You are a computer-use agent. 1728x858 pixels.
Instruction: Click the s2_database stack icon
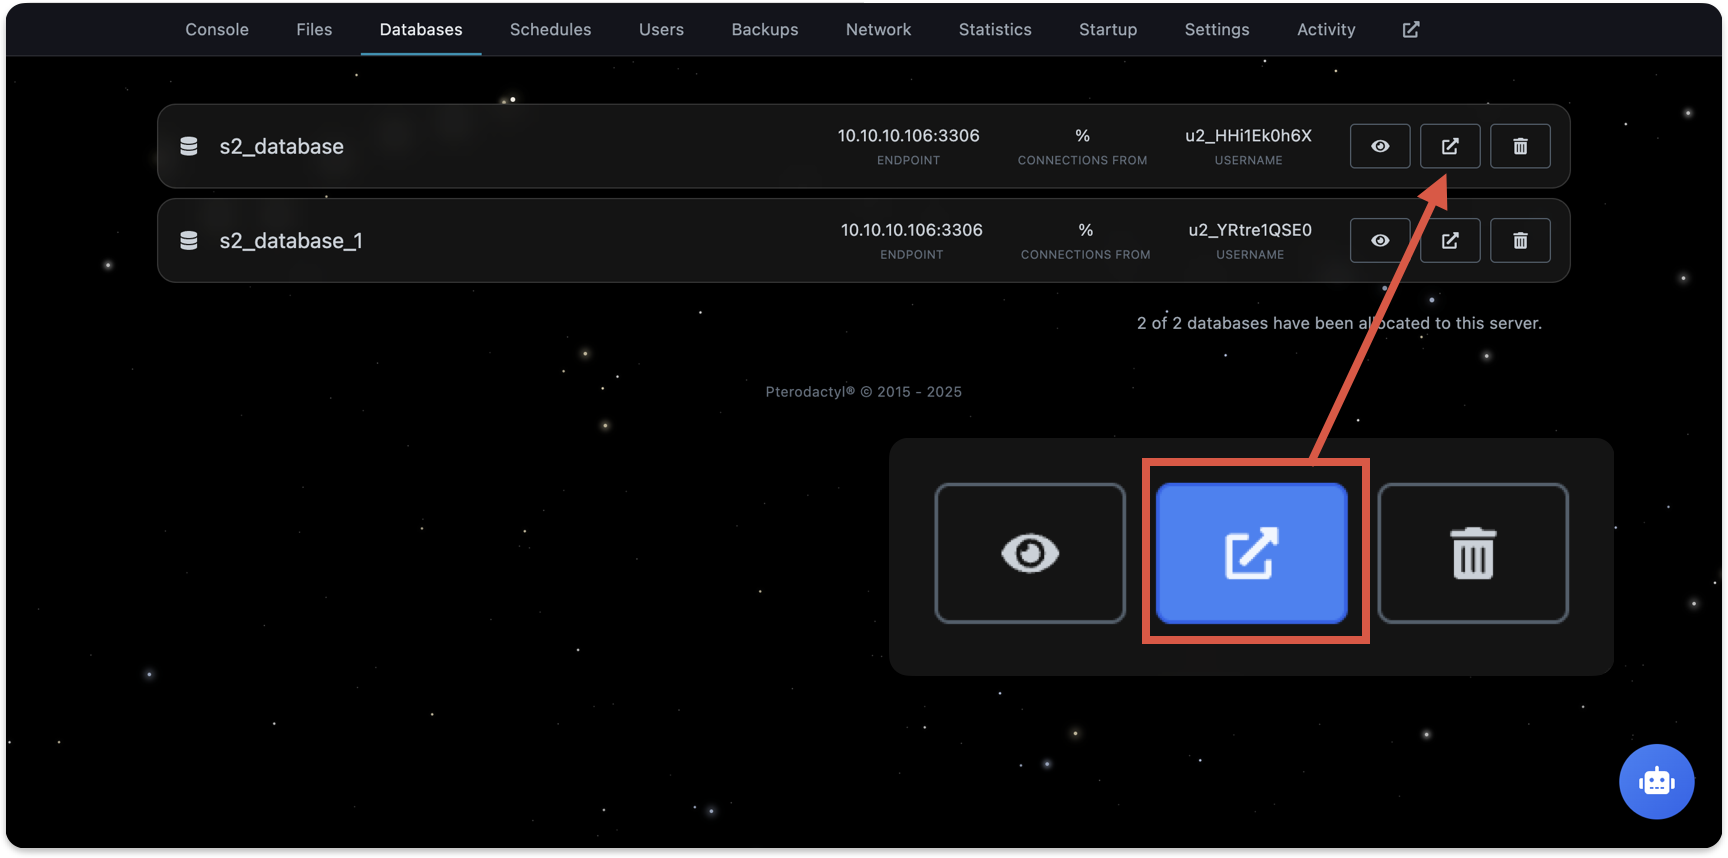pyautogui.click(x=188, y=146)
